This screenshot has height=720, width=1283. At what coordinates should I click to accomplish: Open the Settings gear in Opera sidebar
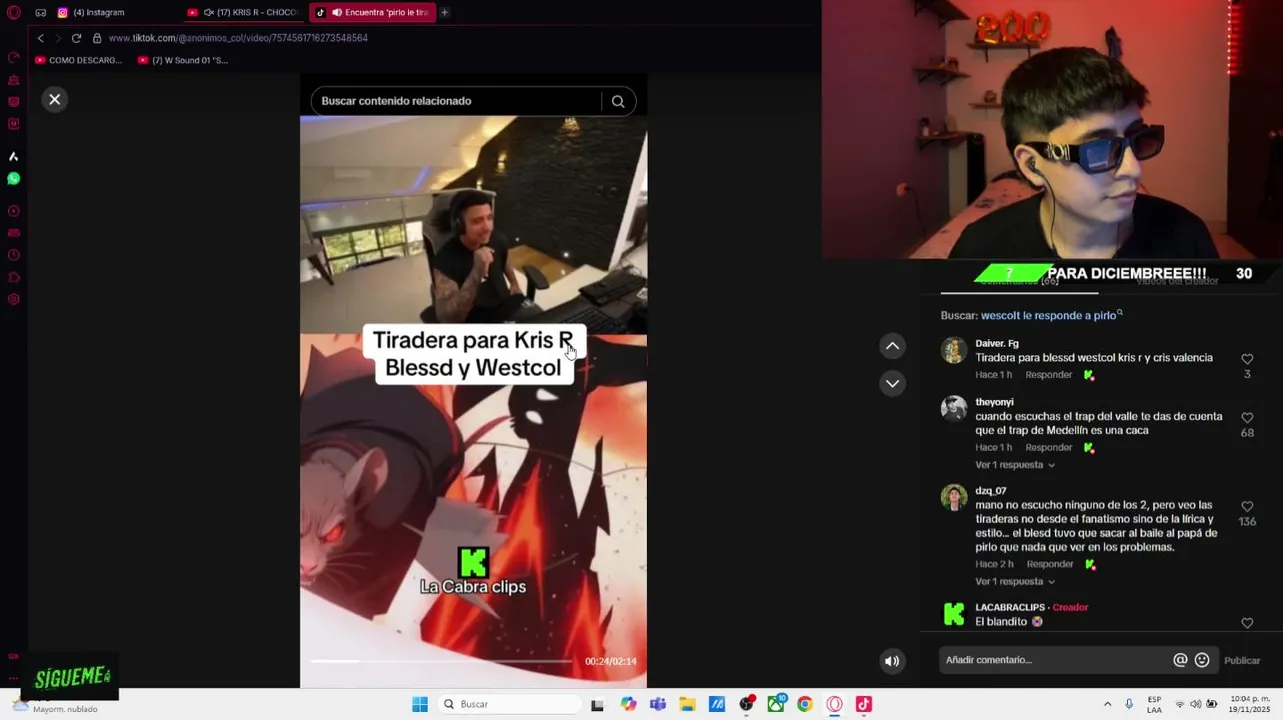pos(14,299)
